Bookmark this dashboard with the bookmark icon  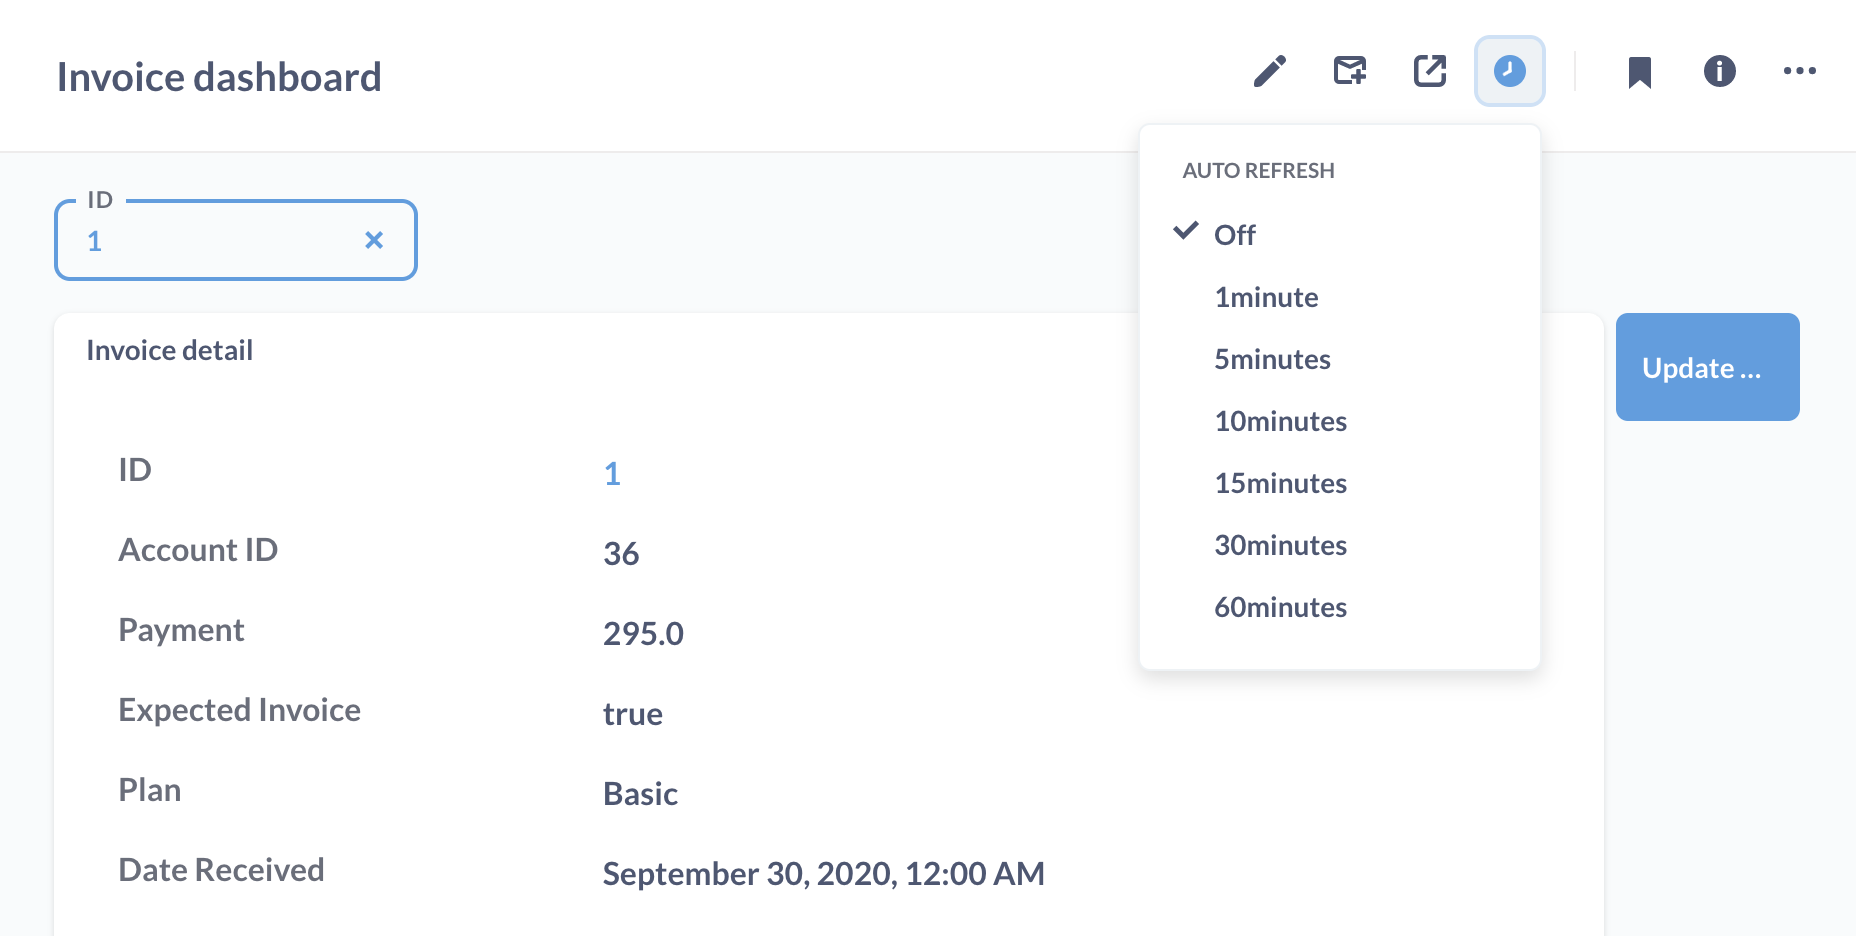pyautogui.click(x=1640, y=72)
